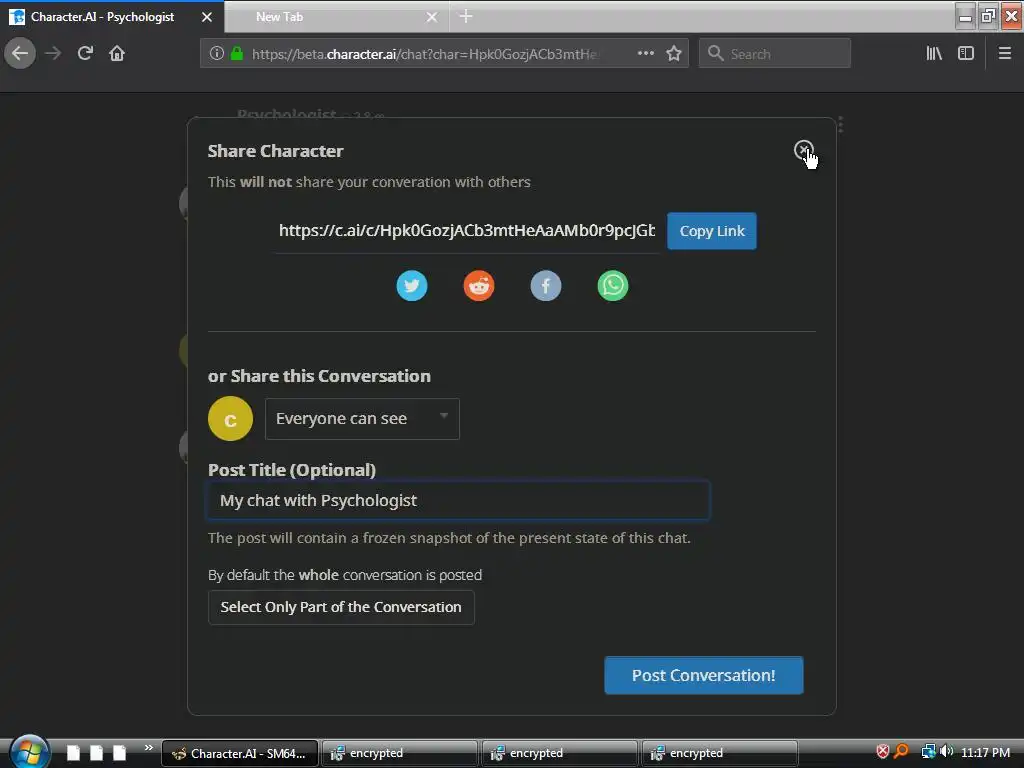
Task: Click the red security alert tray icon
Action: point(882,752)
